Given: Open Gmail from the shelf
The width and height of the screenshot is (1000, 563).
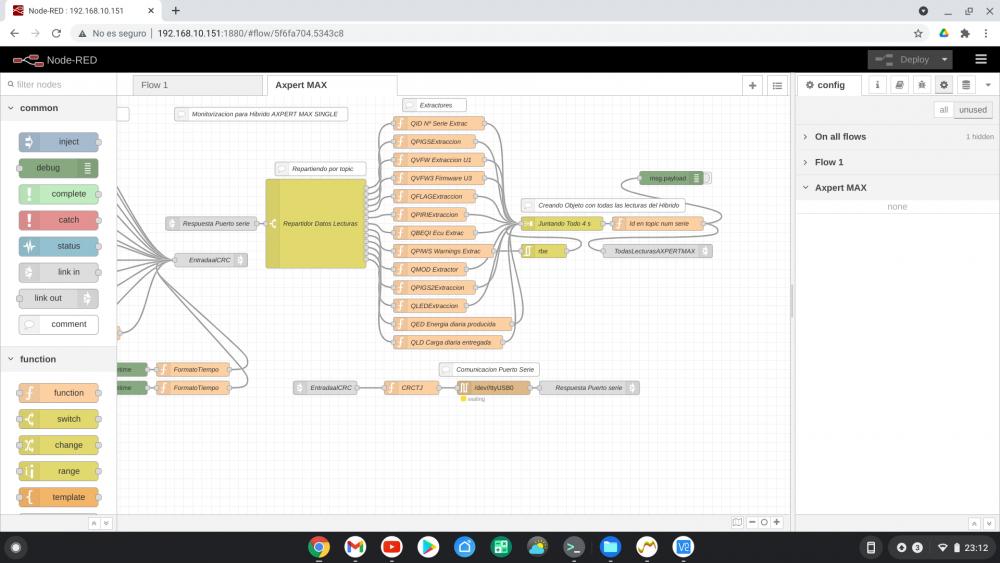Looking at the screenshot, I should (355, 546).
